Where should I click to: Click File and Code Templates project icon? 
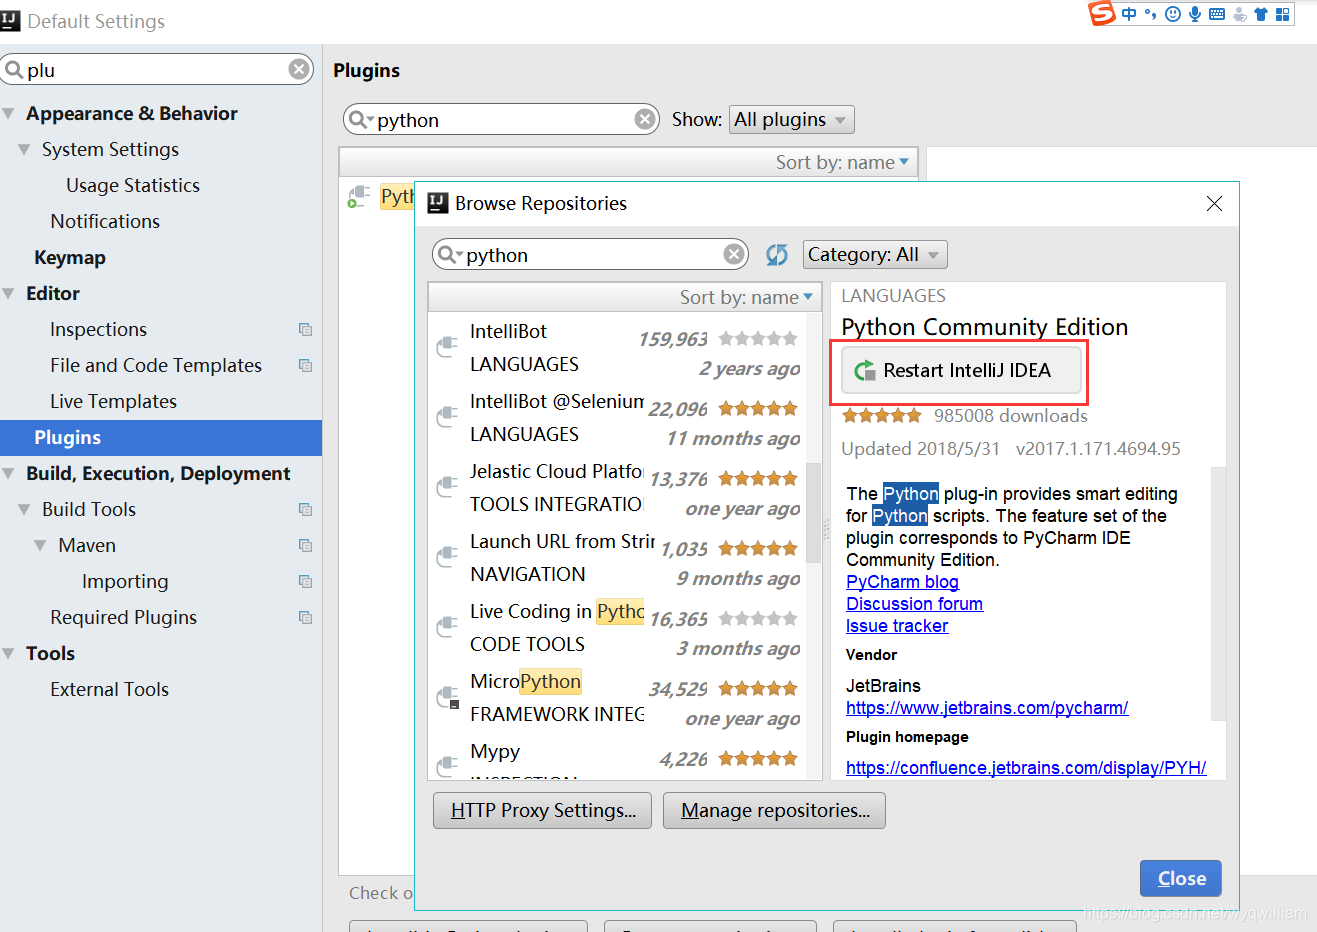click(x=305, y=365)
